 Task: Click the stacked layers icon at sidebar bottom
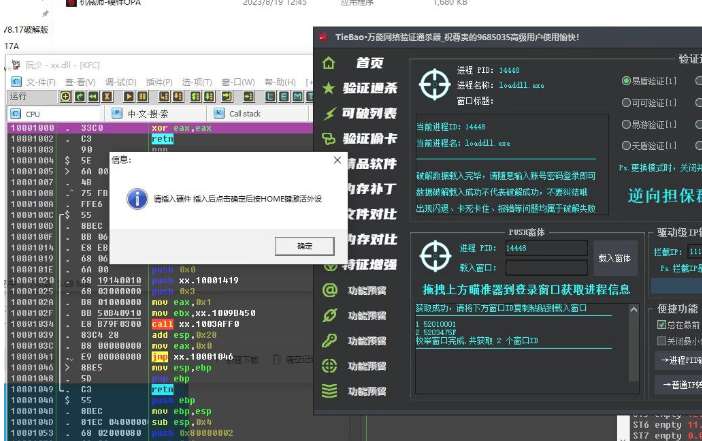click(328, 391)
